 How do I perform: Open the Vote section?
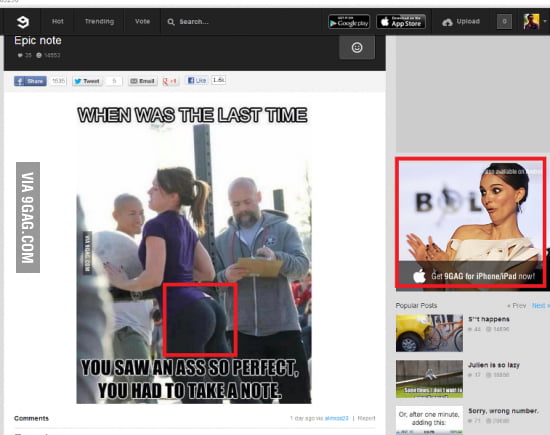(x=142, y=21)
